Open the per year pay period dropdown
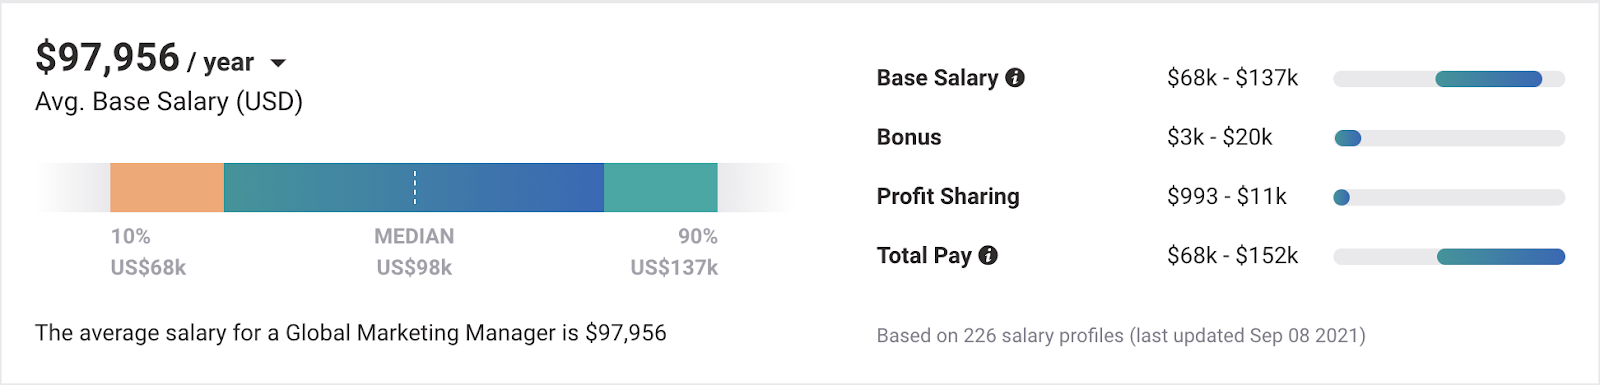 click(x=278, y=63)
